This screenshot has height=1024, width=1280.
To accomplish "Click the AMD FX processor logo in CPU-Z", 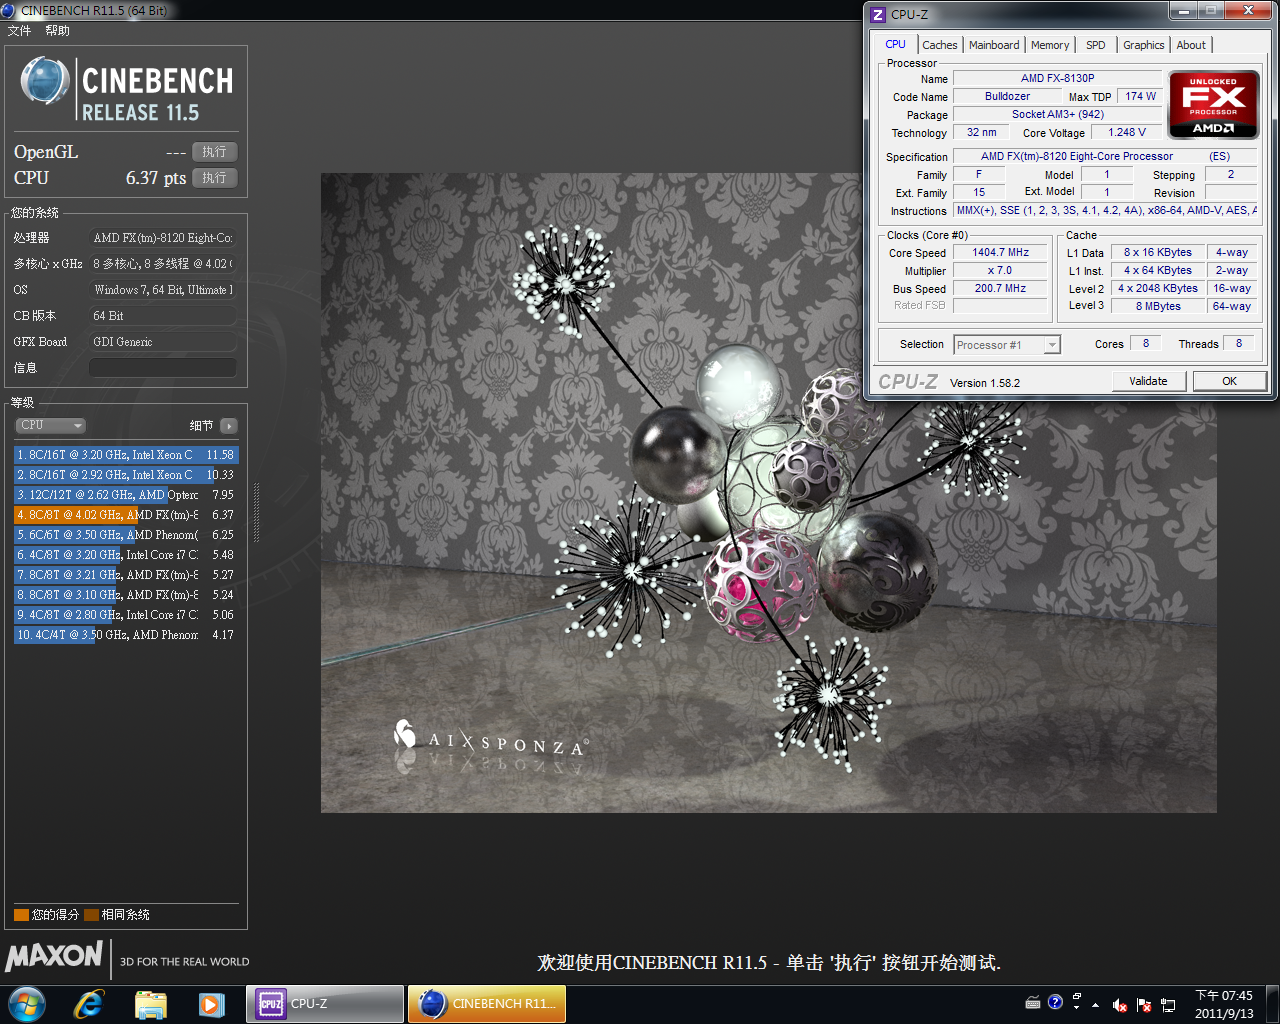I will point(1213,105).
